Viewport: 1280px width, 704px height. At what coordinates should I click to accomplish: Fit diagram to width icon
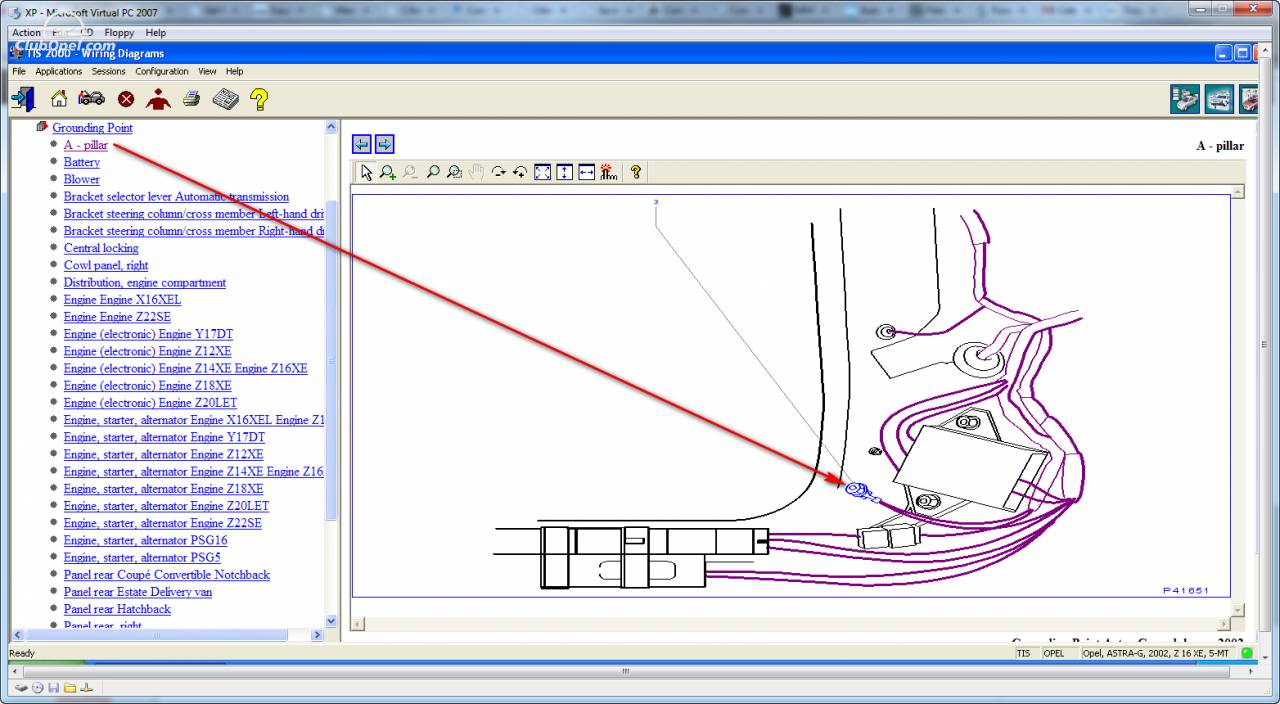[x=587, y=172]
